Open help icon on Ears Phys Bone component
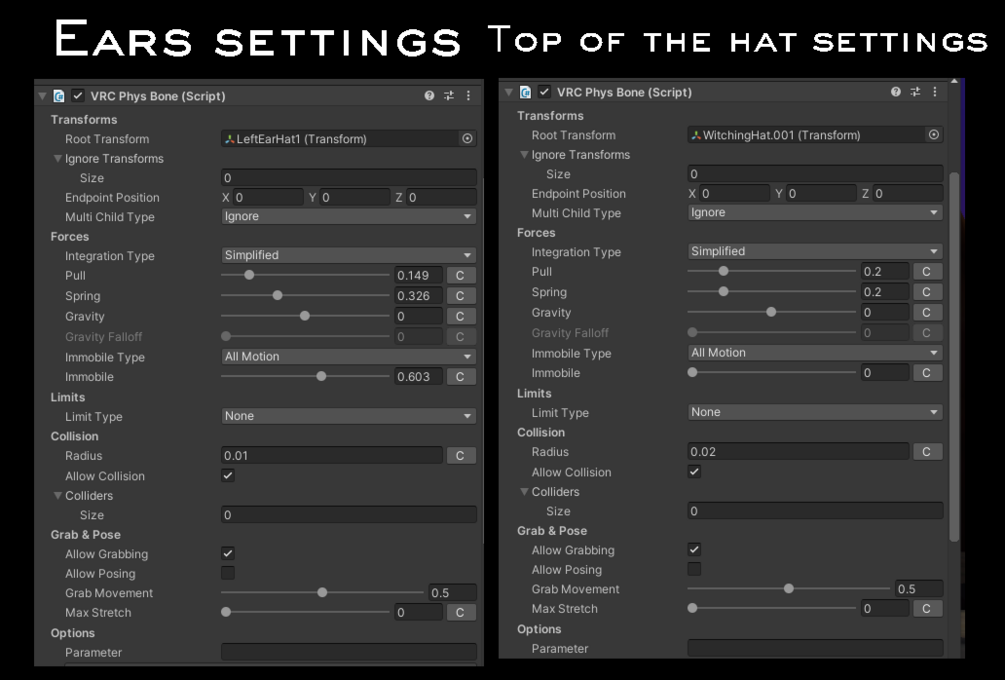The image size is (1005, 680). pyautogui.click(x=429, y=95)
